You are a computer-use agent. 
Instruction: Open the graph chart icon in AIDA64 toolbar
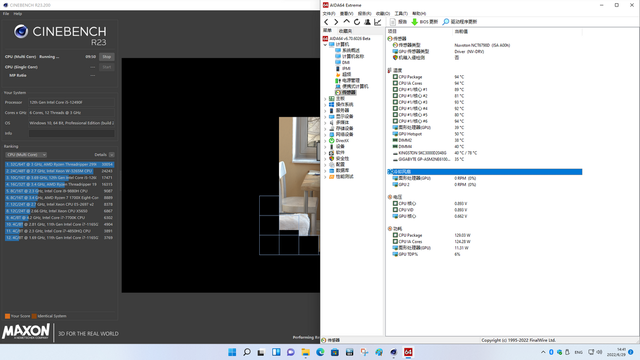click(378, 22)
